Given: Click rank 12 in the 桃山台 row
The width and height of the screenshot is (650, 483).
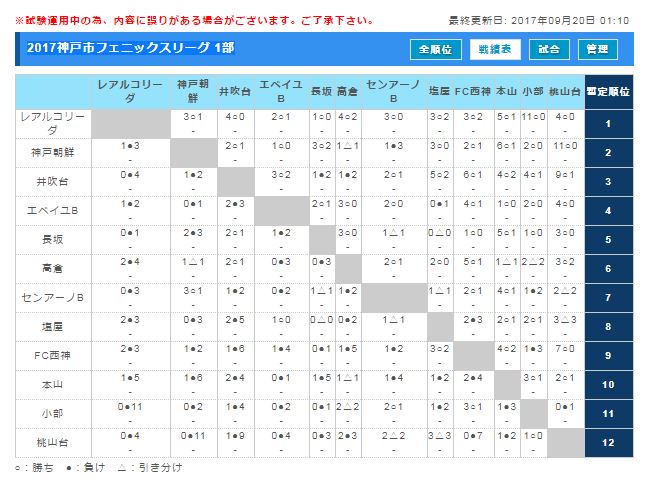Looking at the screenshot, I should point(608,443).
